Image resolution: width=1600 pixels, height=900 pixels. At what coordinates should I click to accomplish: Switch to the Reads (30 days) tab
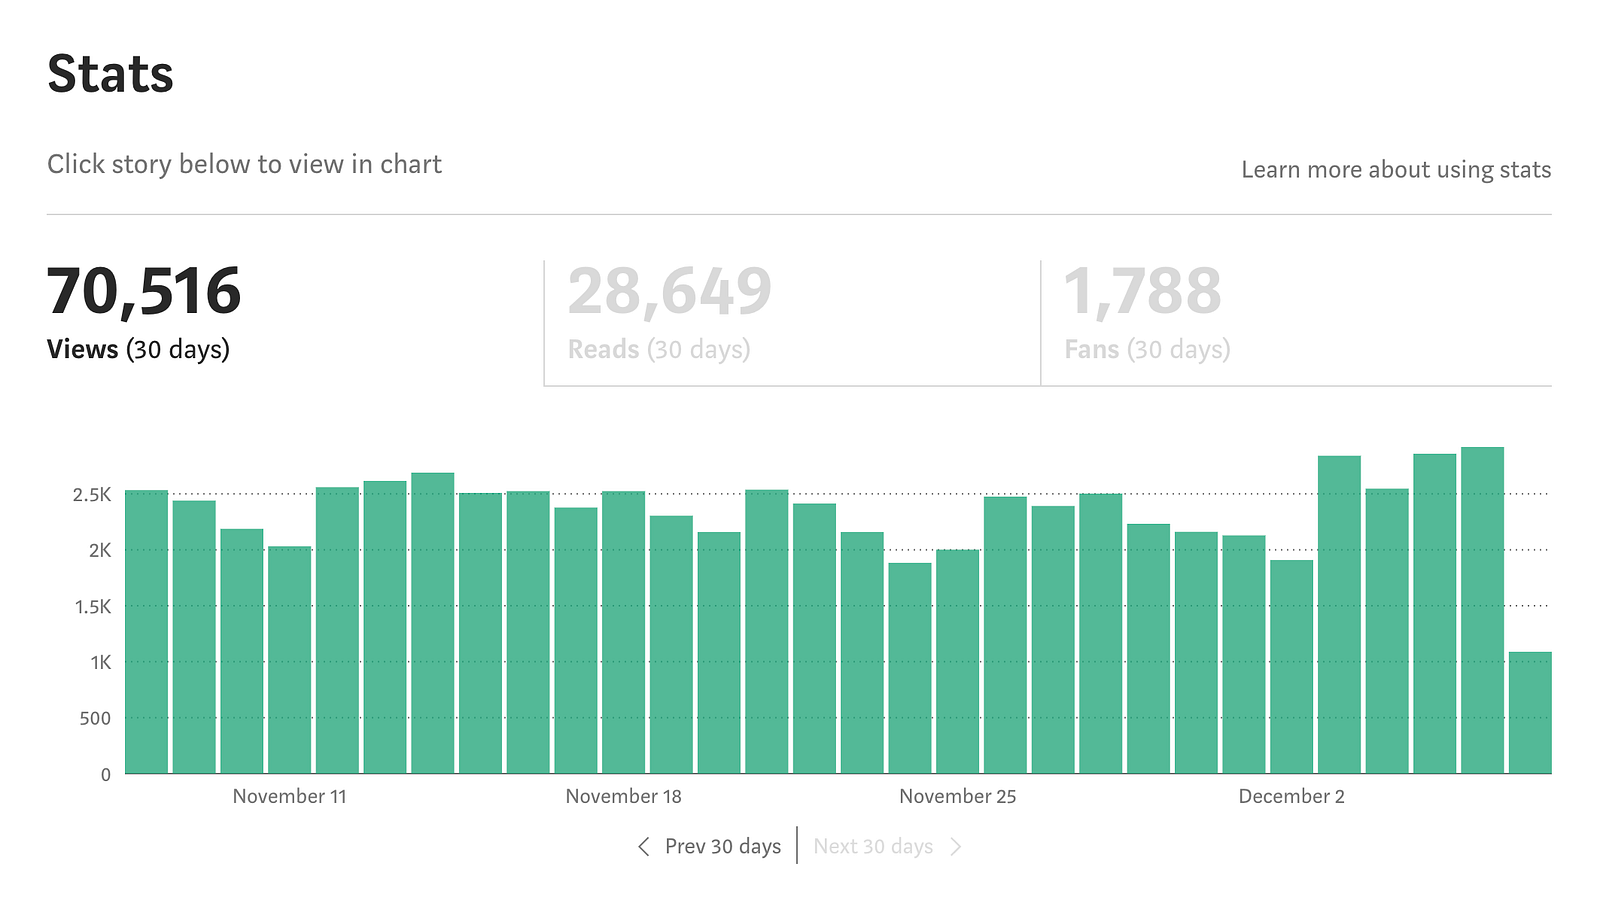[792, 322]
